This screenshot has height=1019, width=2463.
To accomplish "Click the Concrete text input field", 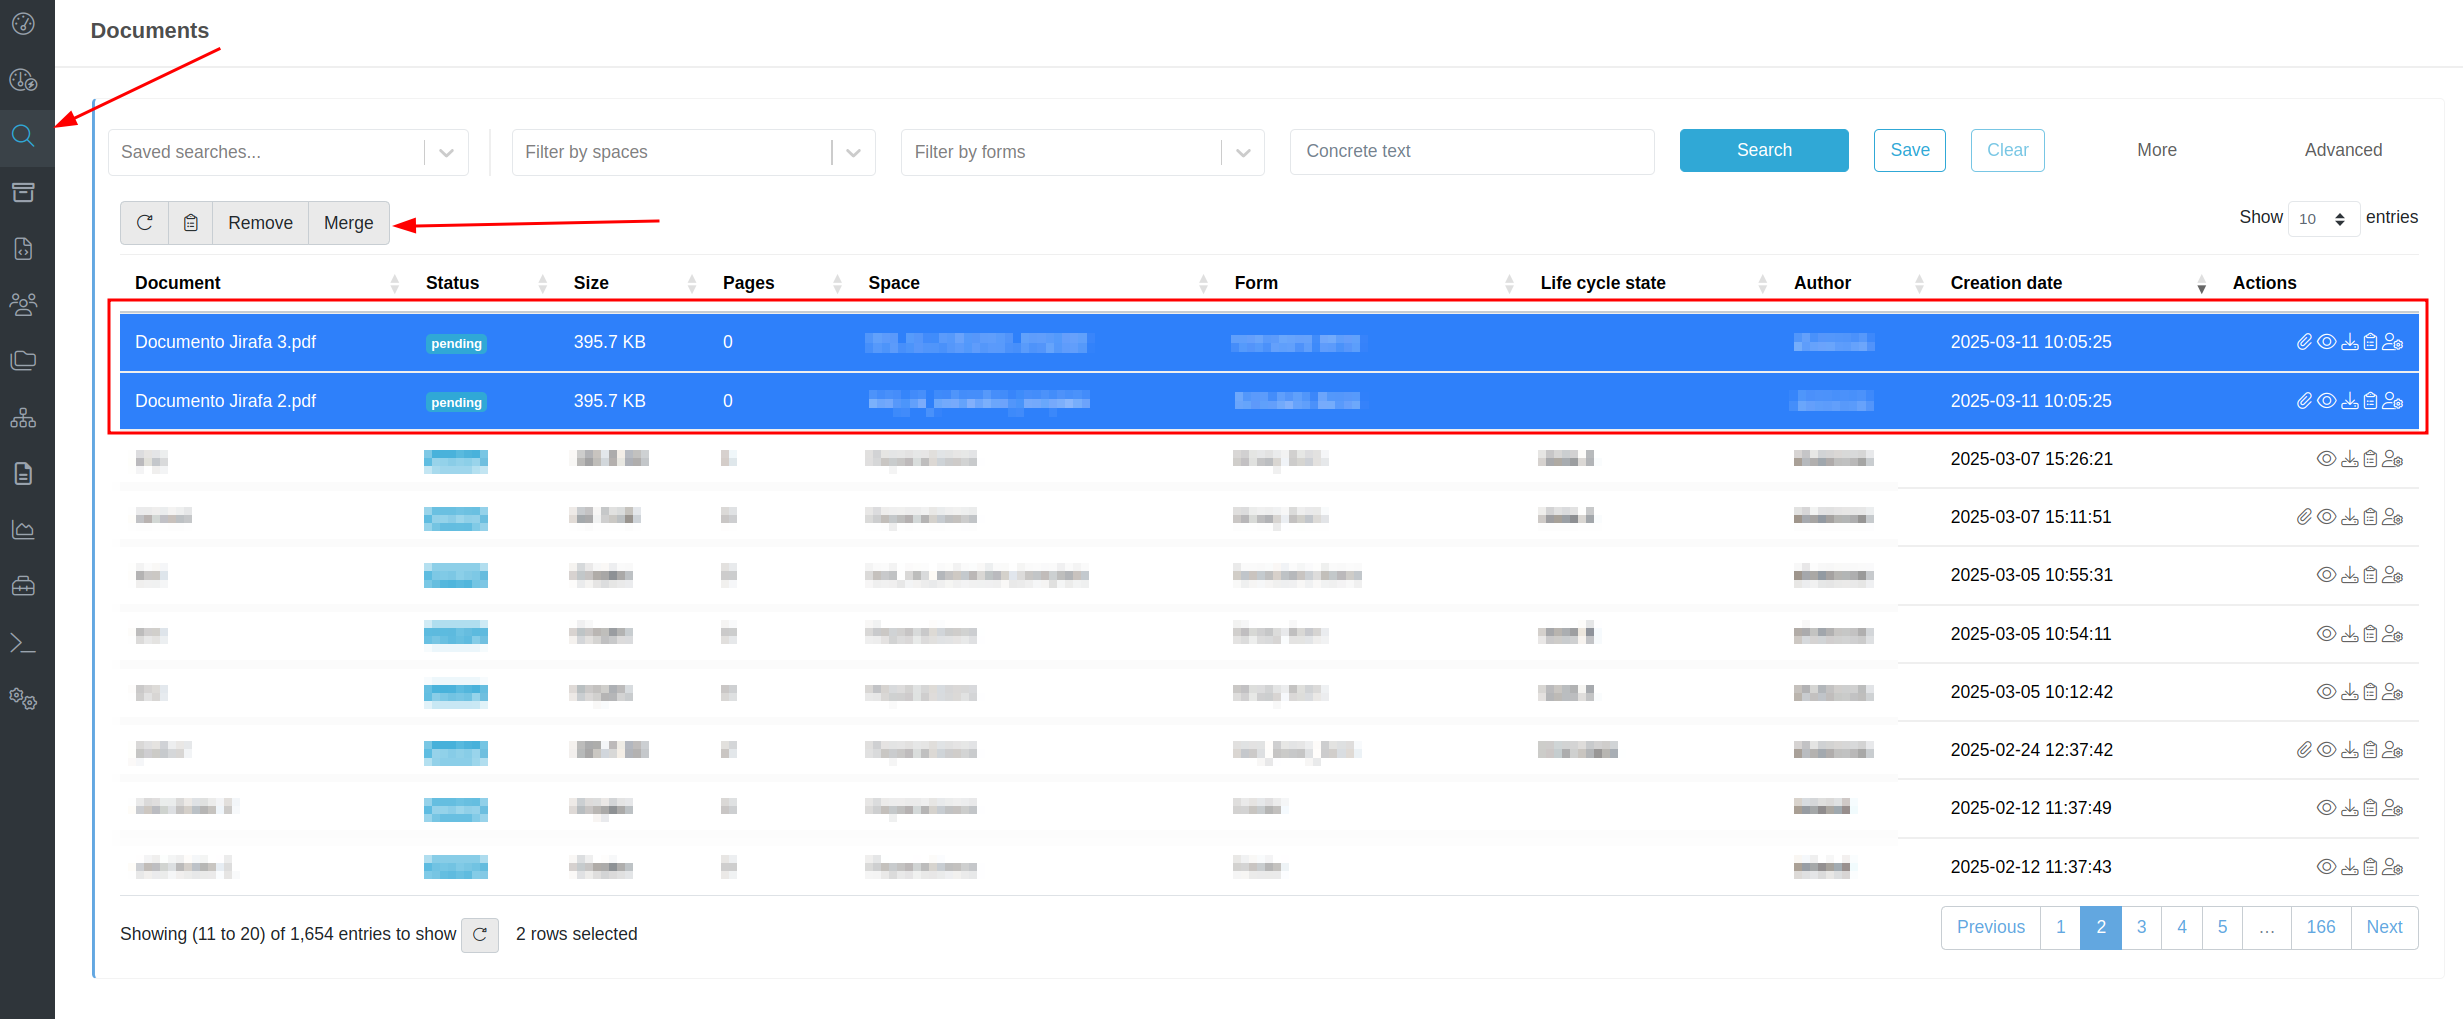I will point(1471,151).
